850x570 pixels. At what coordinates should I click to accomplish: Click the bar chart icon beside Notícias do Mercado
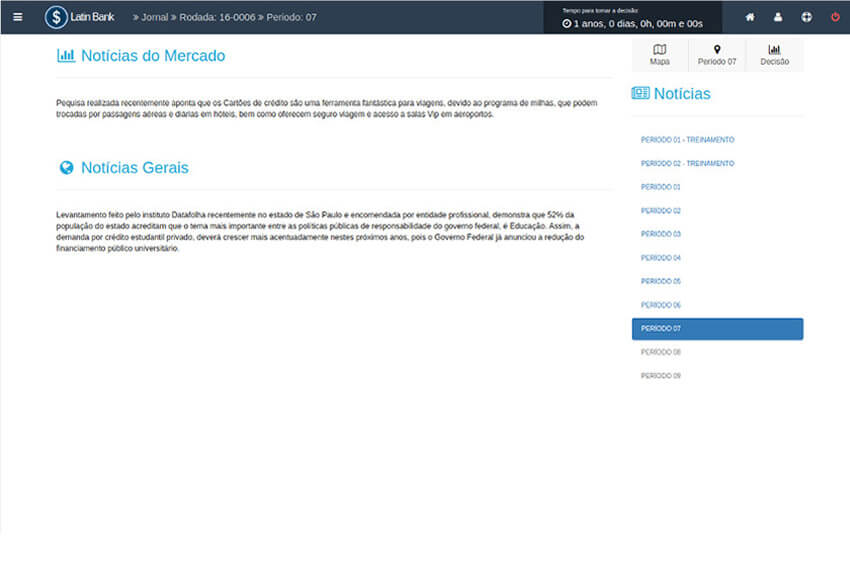tap(66, 55)
